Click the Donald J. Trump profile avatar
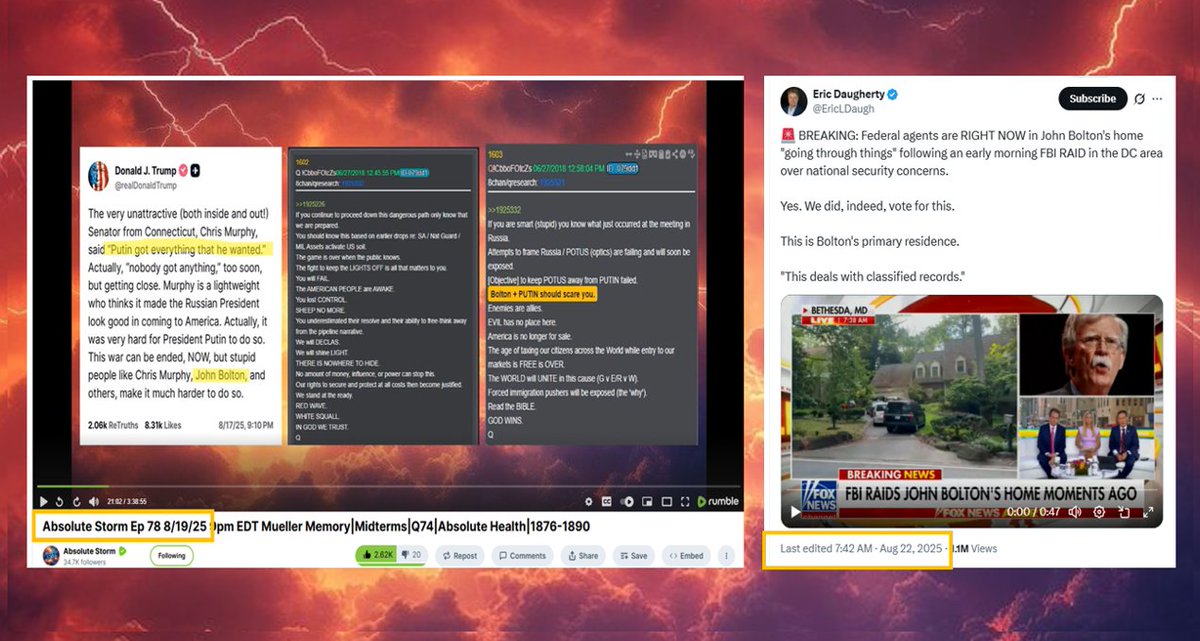This screenshot has height=641, width=1200. tap(99, 177)
